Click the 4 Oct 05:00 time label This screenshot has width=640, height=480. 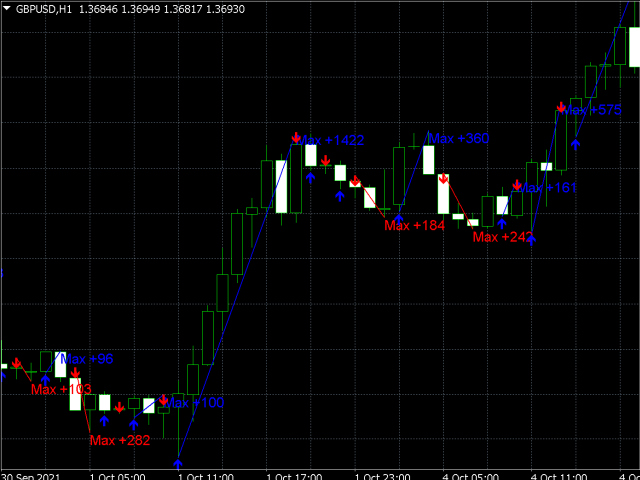tap(471, 476)
